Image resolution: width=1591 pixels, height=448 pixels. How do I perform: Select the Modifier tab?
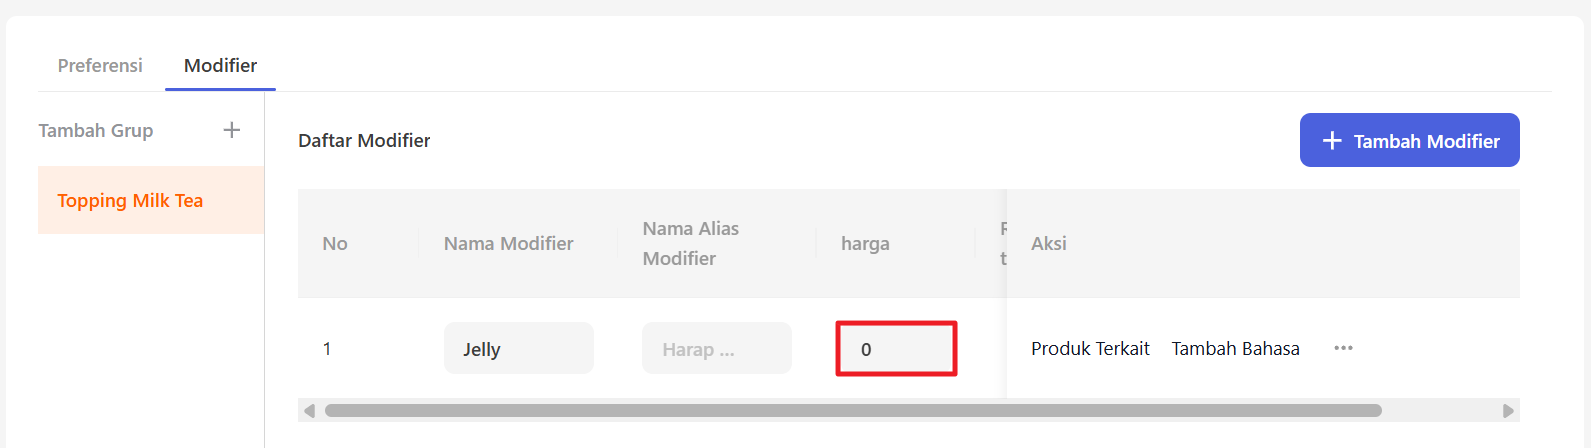point(220,65)
